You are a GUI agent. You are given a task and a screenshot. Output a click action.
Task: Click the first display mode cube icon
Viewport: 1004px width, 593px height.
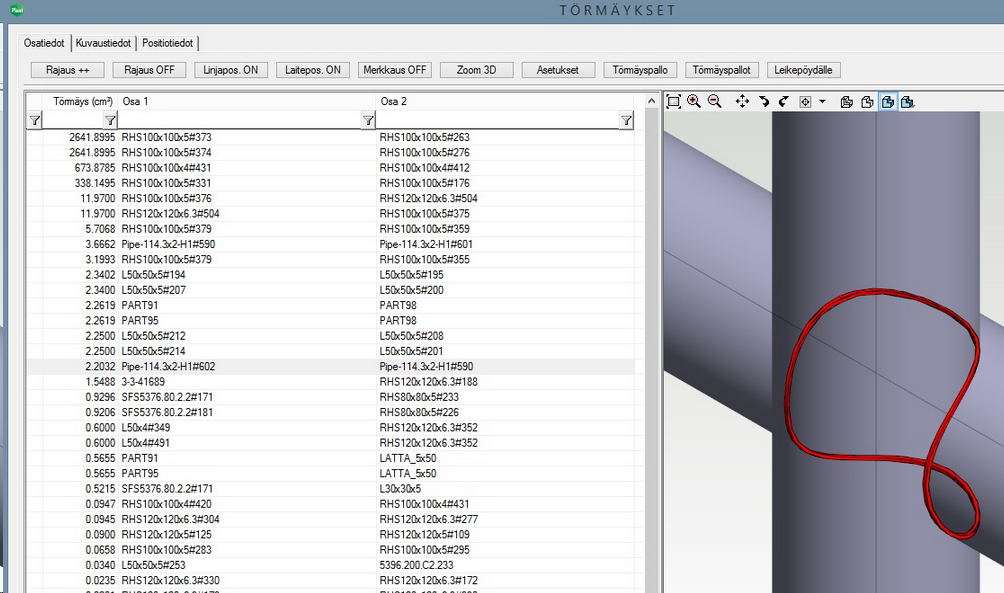point(846,101)
